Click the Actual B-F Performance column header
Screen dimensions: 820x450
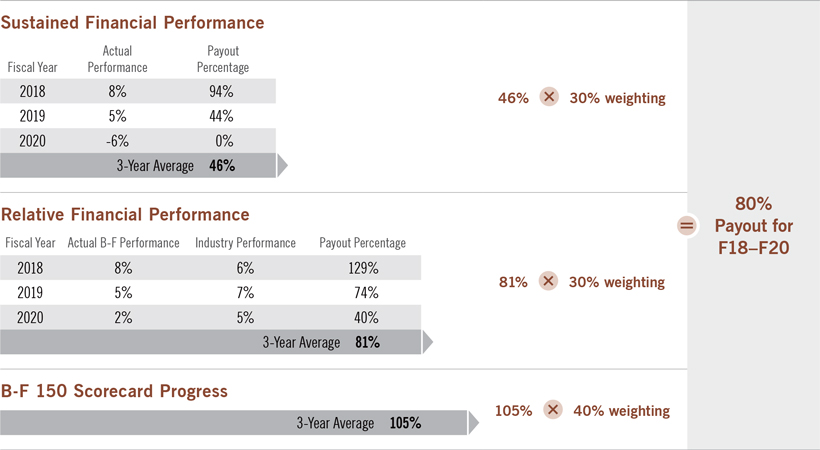pos(123,243)
